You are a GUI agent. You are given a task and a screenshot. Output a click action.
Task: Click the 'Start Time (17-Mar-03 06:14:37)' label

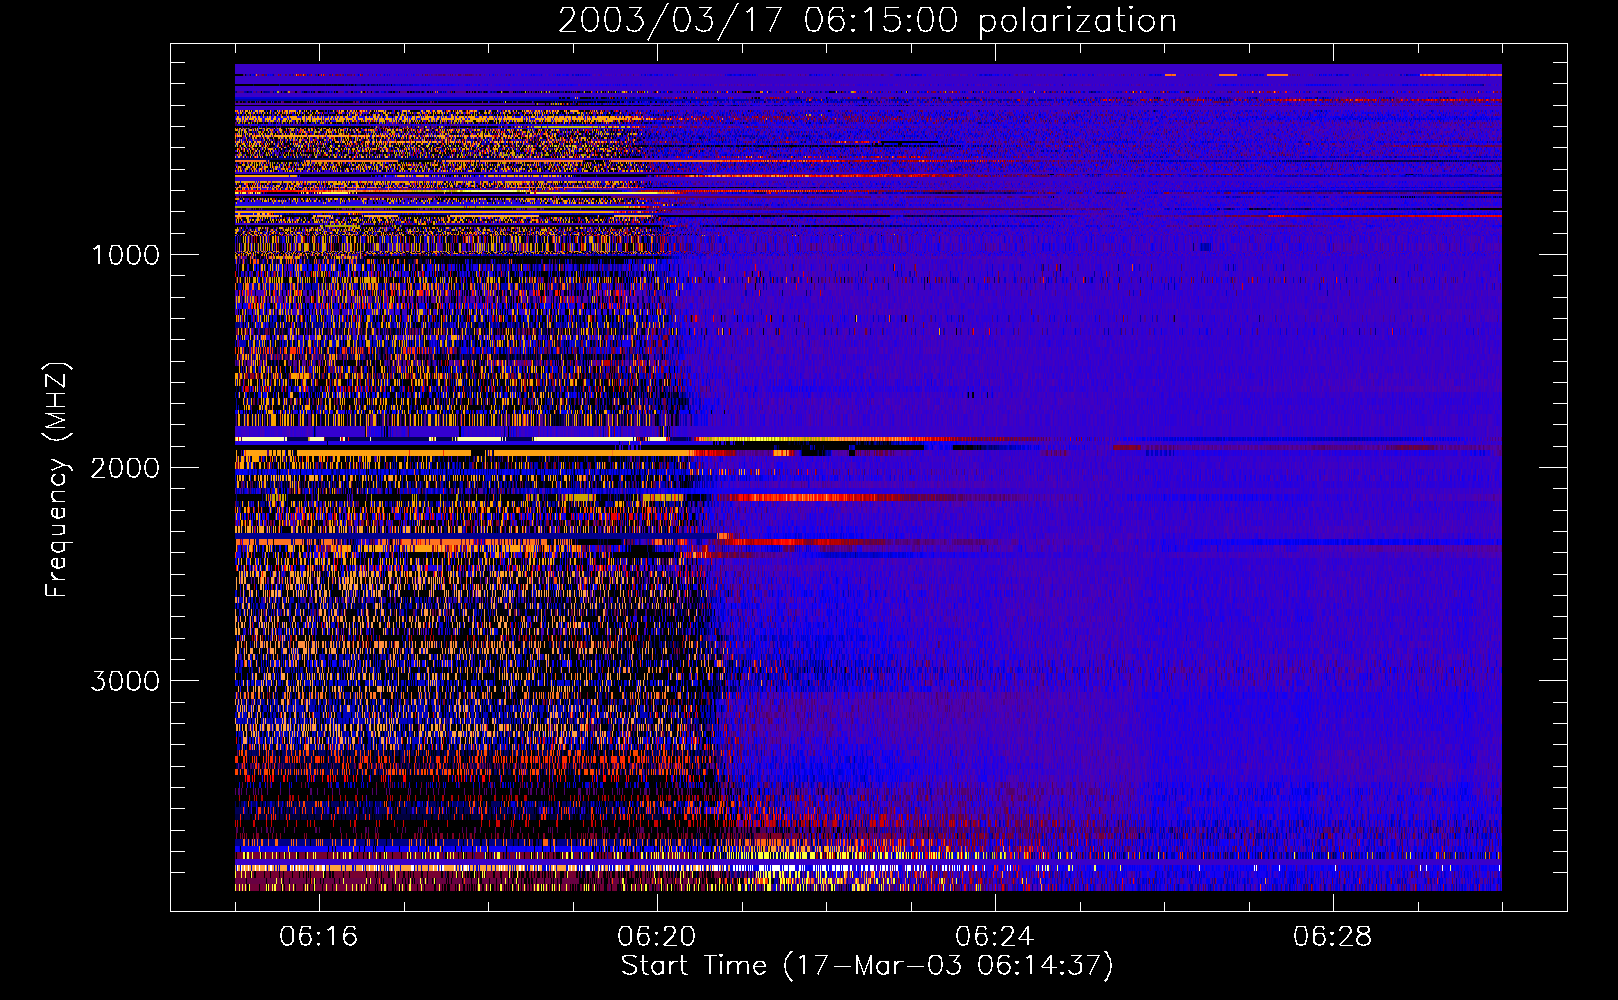point(867,966)
